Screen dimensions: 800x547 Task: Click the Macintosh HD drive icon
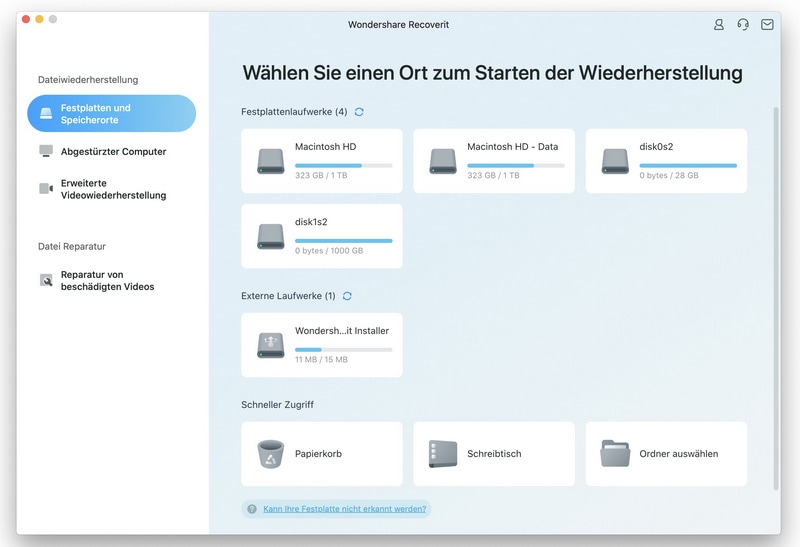(270, 161)
